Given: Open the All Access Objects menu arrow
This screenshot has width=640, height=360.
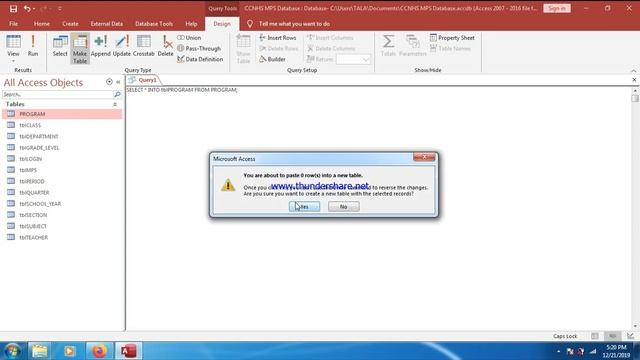Looking at the screenshot, I should [109, 82].
